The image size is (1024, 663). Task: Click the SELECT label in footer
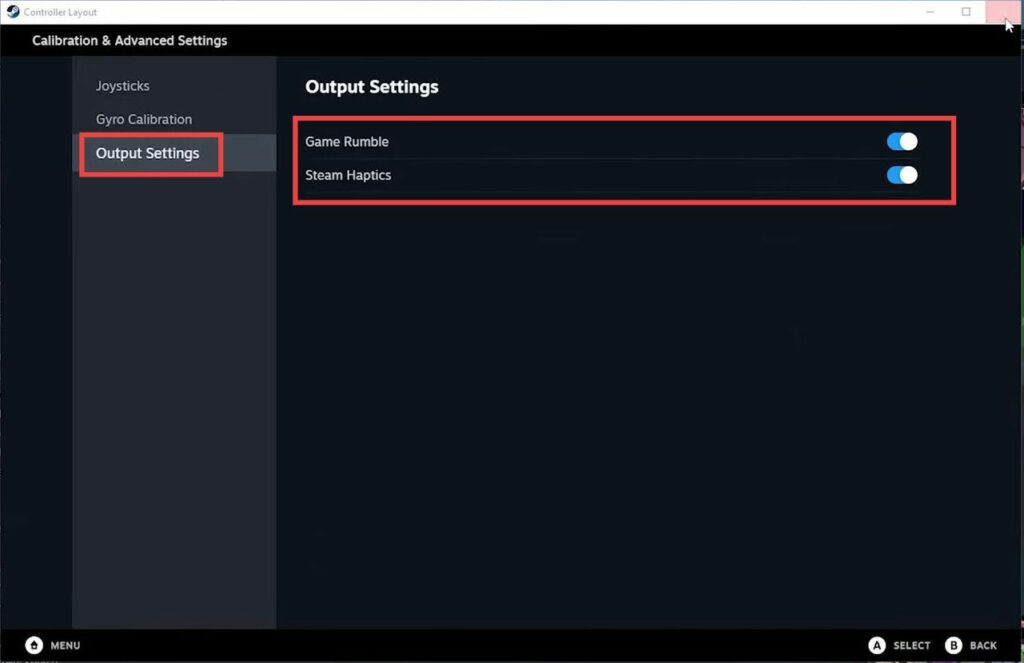click(912, 645)
